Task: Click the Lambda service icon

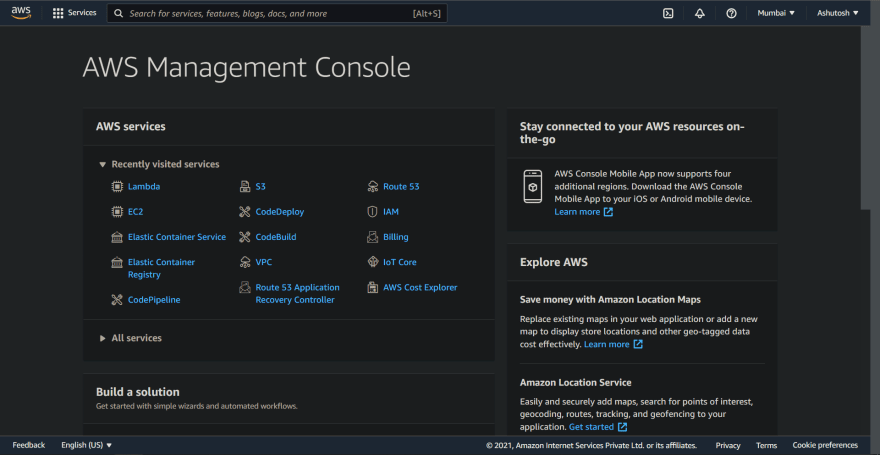Action: 117,186
